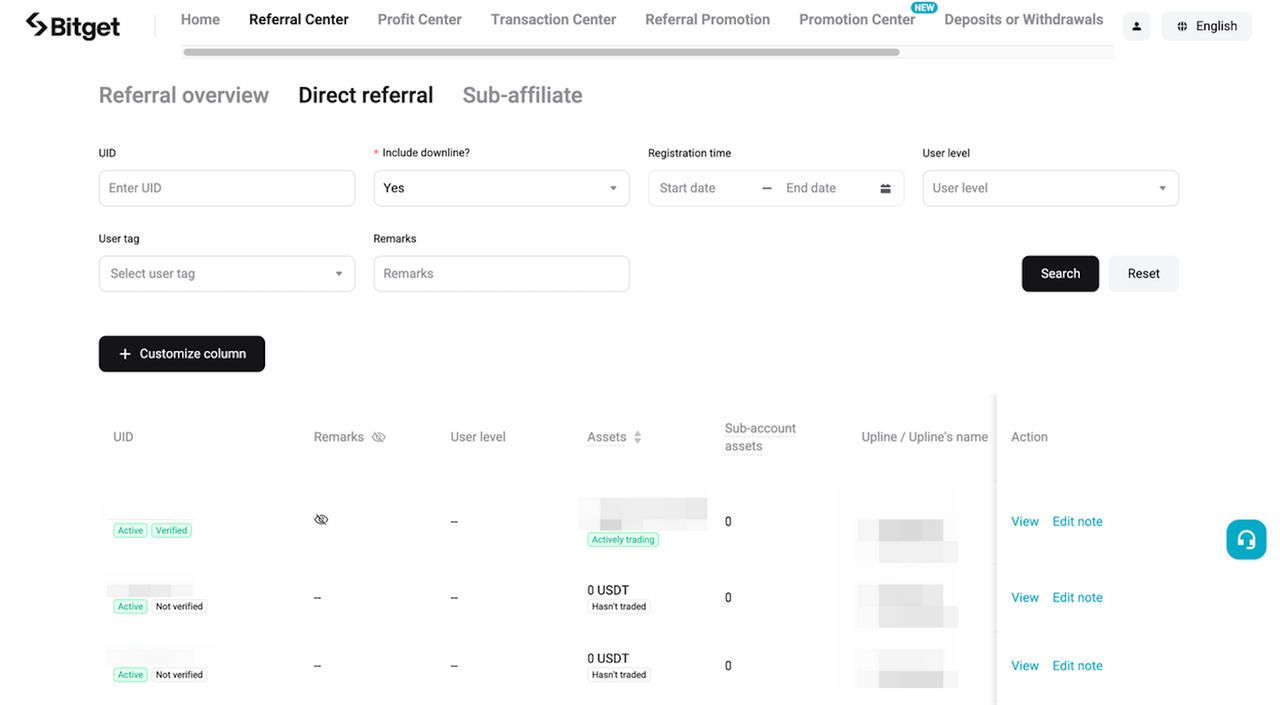The image size is (1280, 705).
Task: Open the Profit Center menu
Action: 420,19
